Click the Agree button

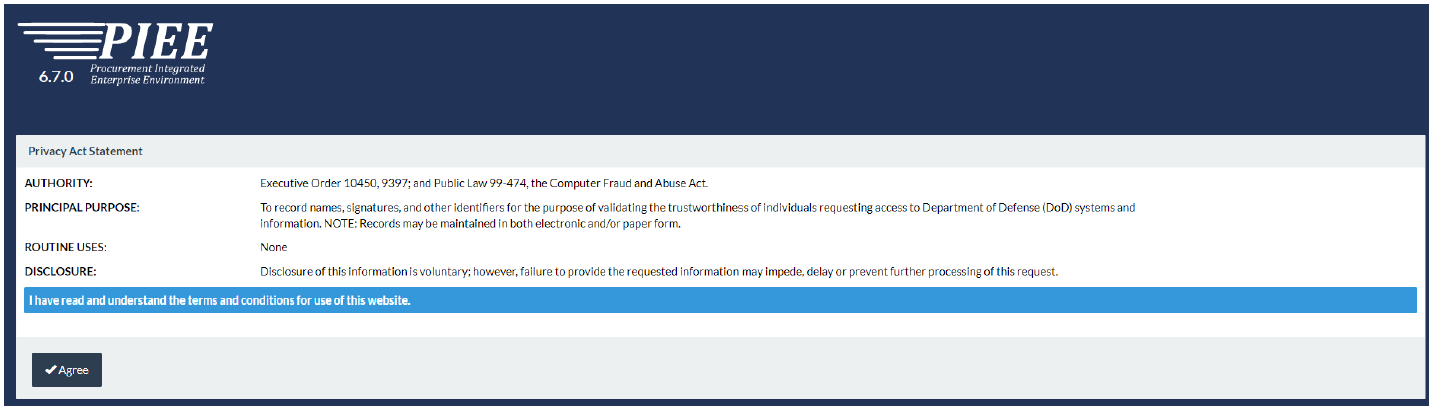coord(67,370)
